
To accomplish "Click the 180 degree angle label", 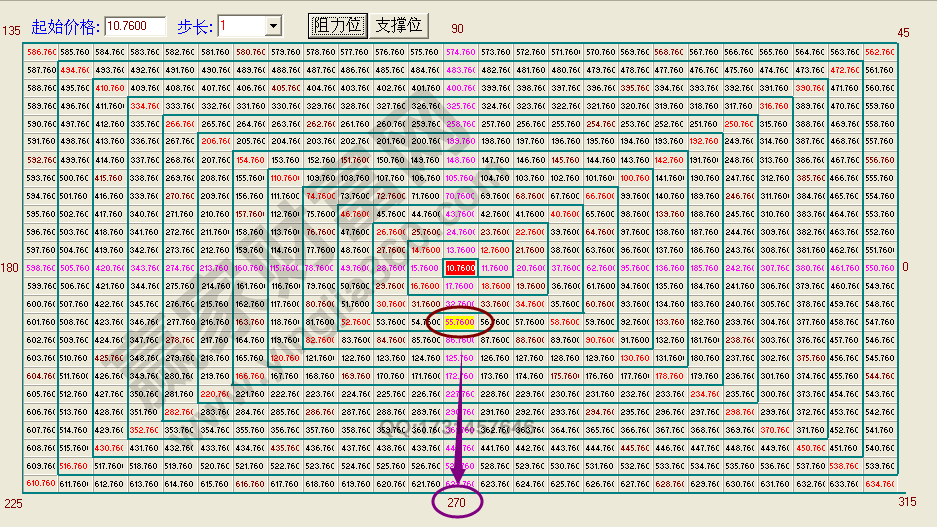I will 11,268.
